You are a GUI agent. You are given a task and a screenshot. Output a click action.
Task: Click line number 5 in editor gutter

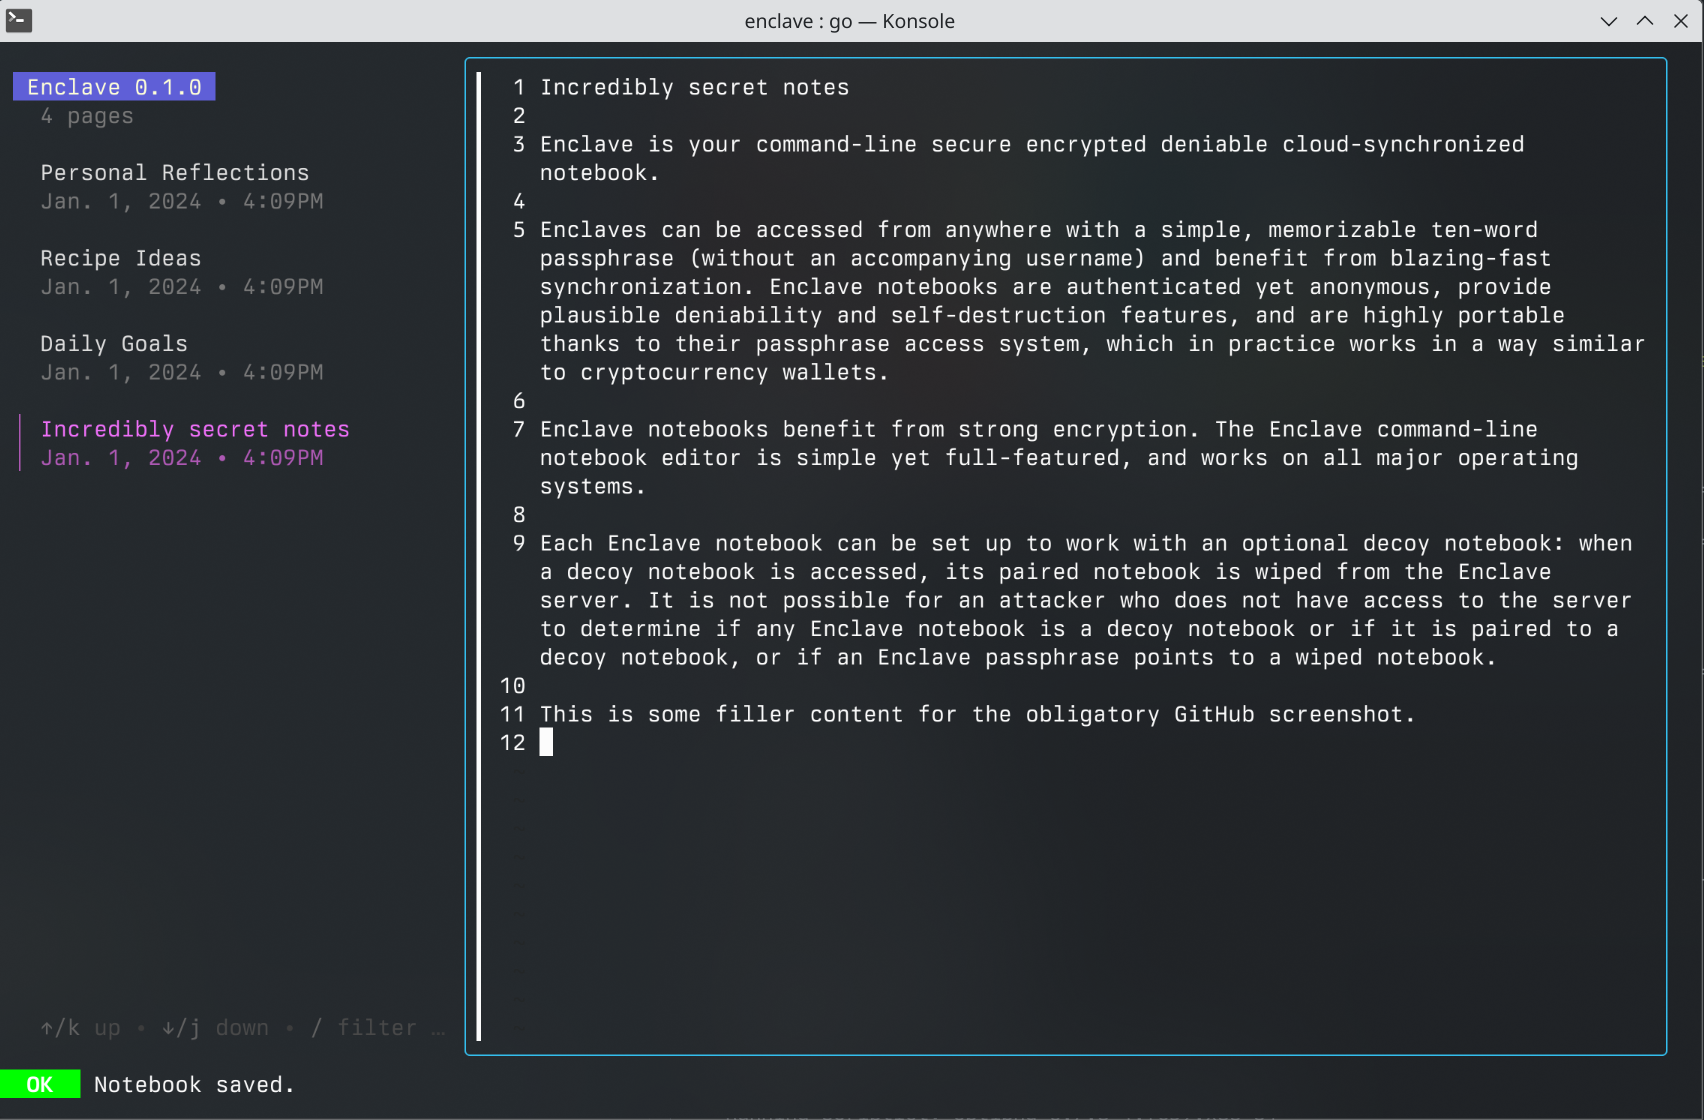coord(519,230)
